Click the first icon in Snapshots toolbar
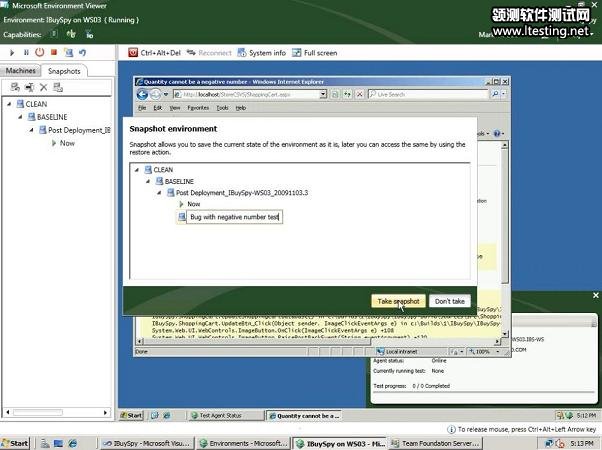602x450 pixels. (x=13, y=87)
